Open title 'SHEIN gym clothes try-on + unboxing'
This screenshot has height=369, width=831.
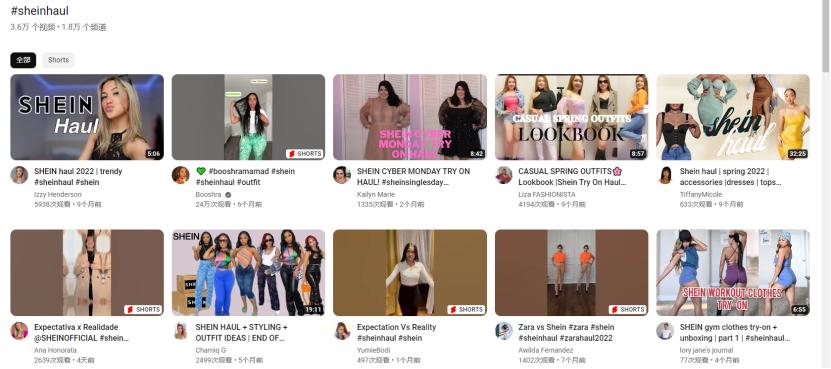(735, 332)
